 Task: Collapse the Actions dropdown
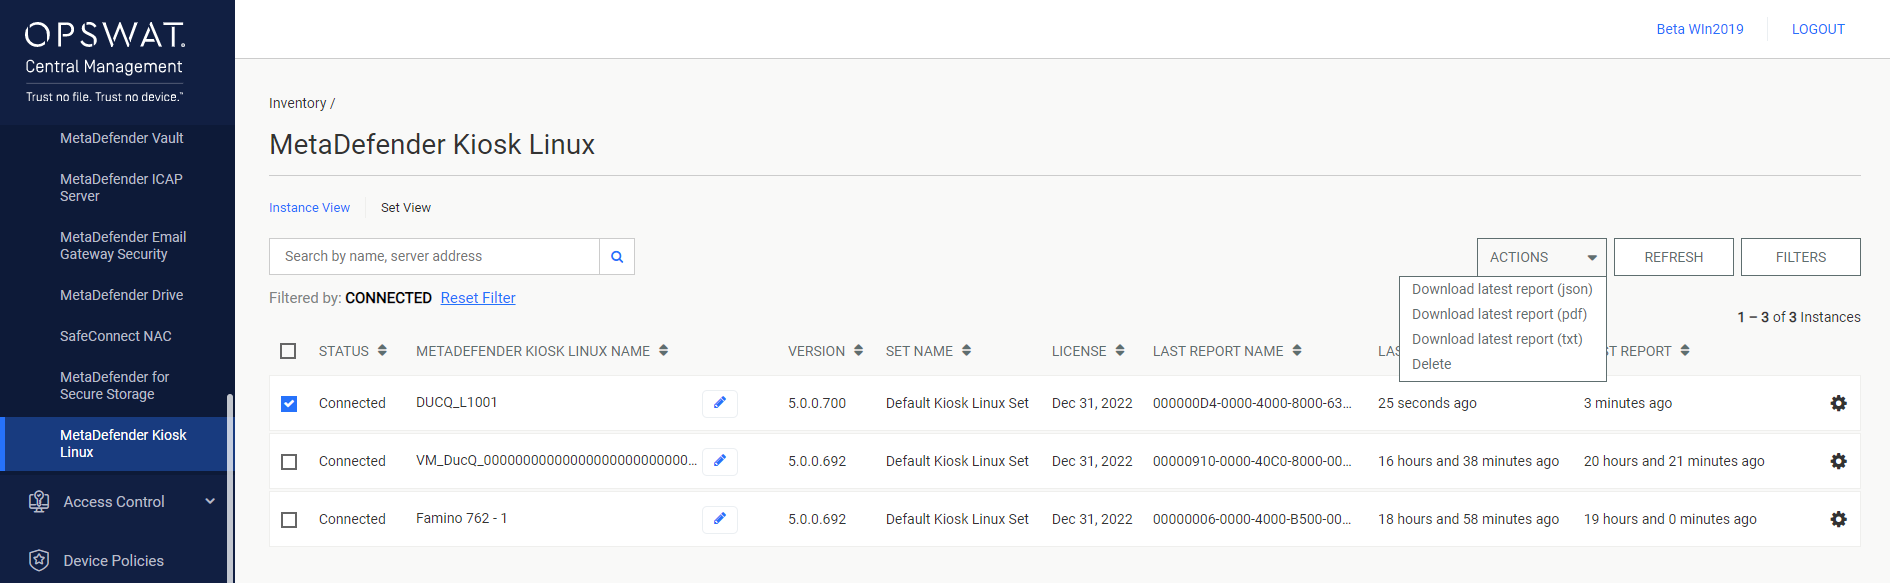(x=1542, y=257)
